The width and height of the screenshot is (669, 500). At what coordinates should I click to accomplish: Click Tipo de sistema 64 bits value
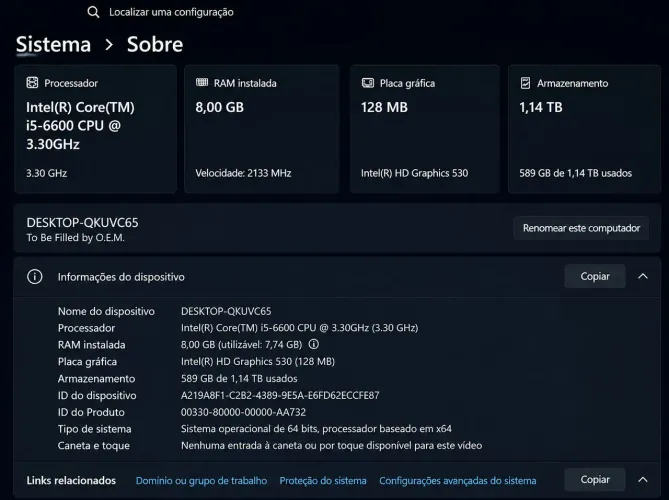click(316, 429)
